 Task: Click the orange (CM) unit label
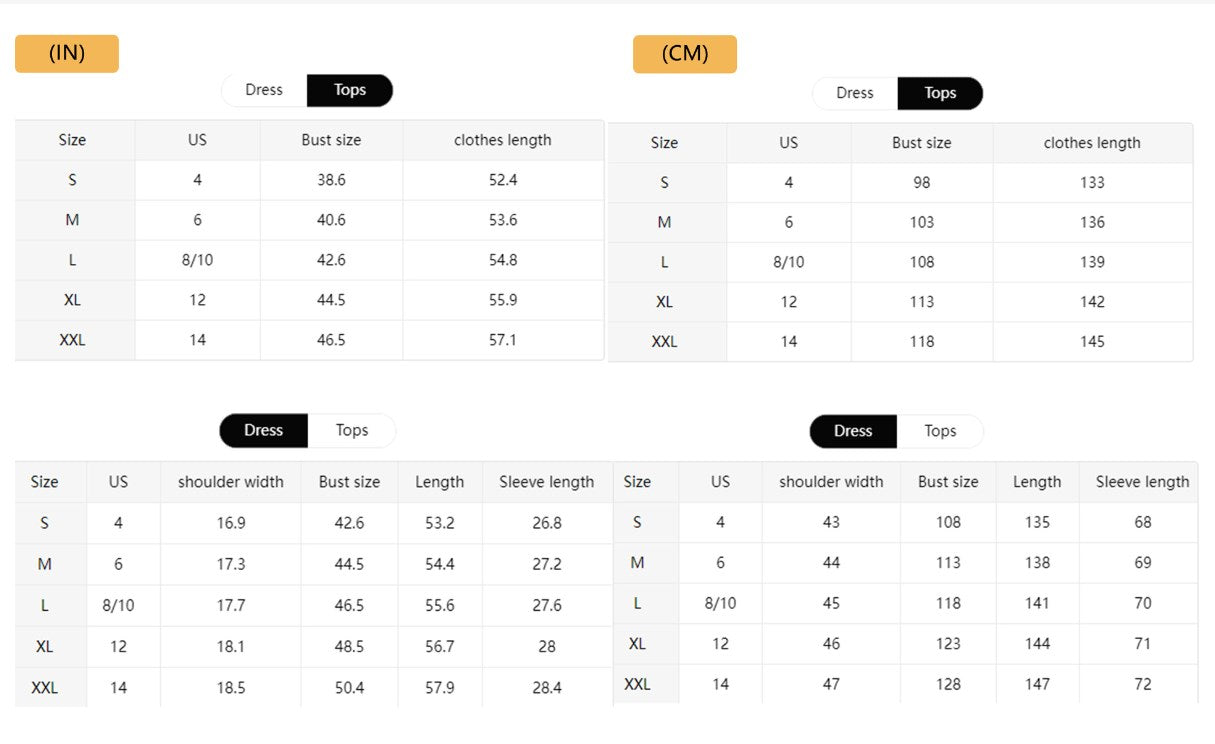(685, 54)
